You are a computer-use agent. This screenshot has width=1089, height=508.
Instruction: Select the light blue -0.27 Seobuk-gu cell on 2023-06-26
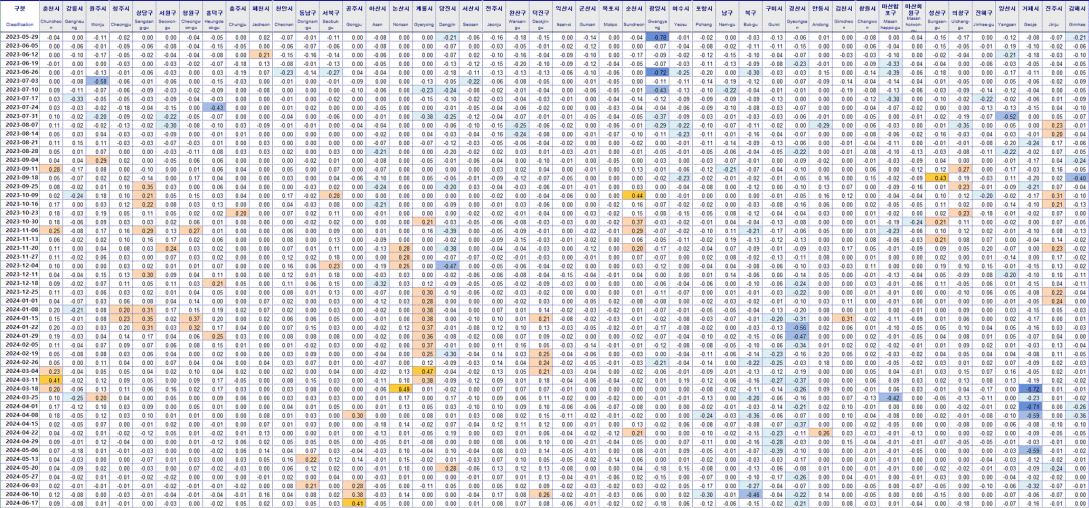tap(332, 72)
